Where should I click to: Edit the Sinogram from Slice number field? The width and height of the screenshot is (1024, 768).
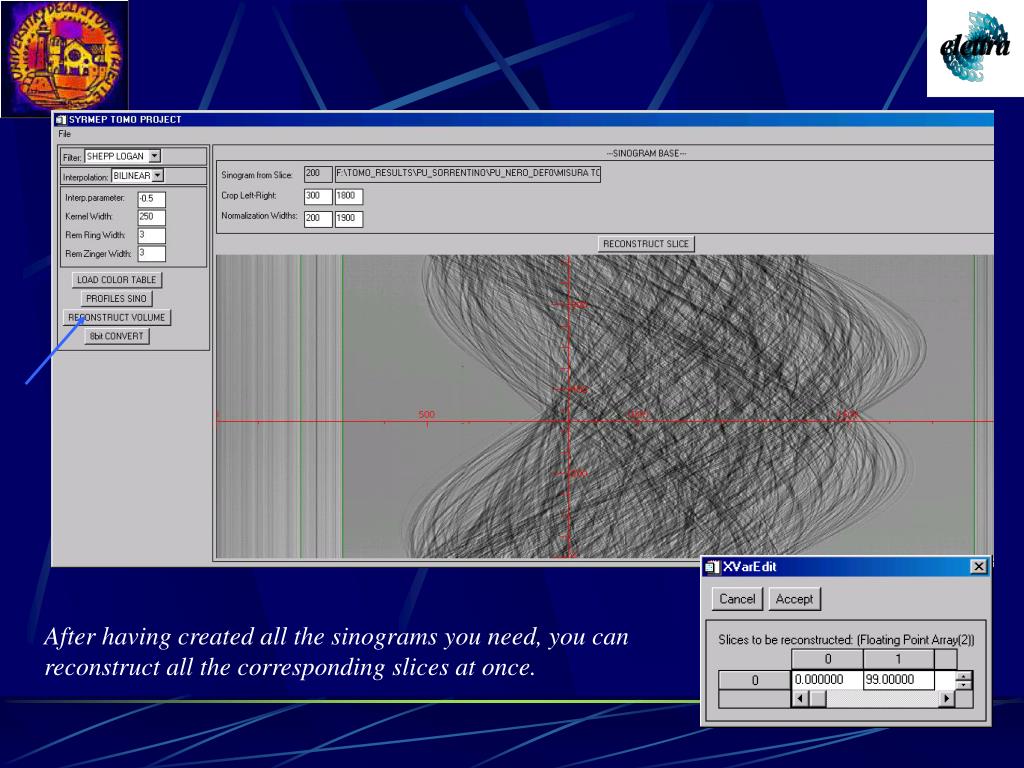pyautogui.click(x=318, y=174)
